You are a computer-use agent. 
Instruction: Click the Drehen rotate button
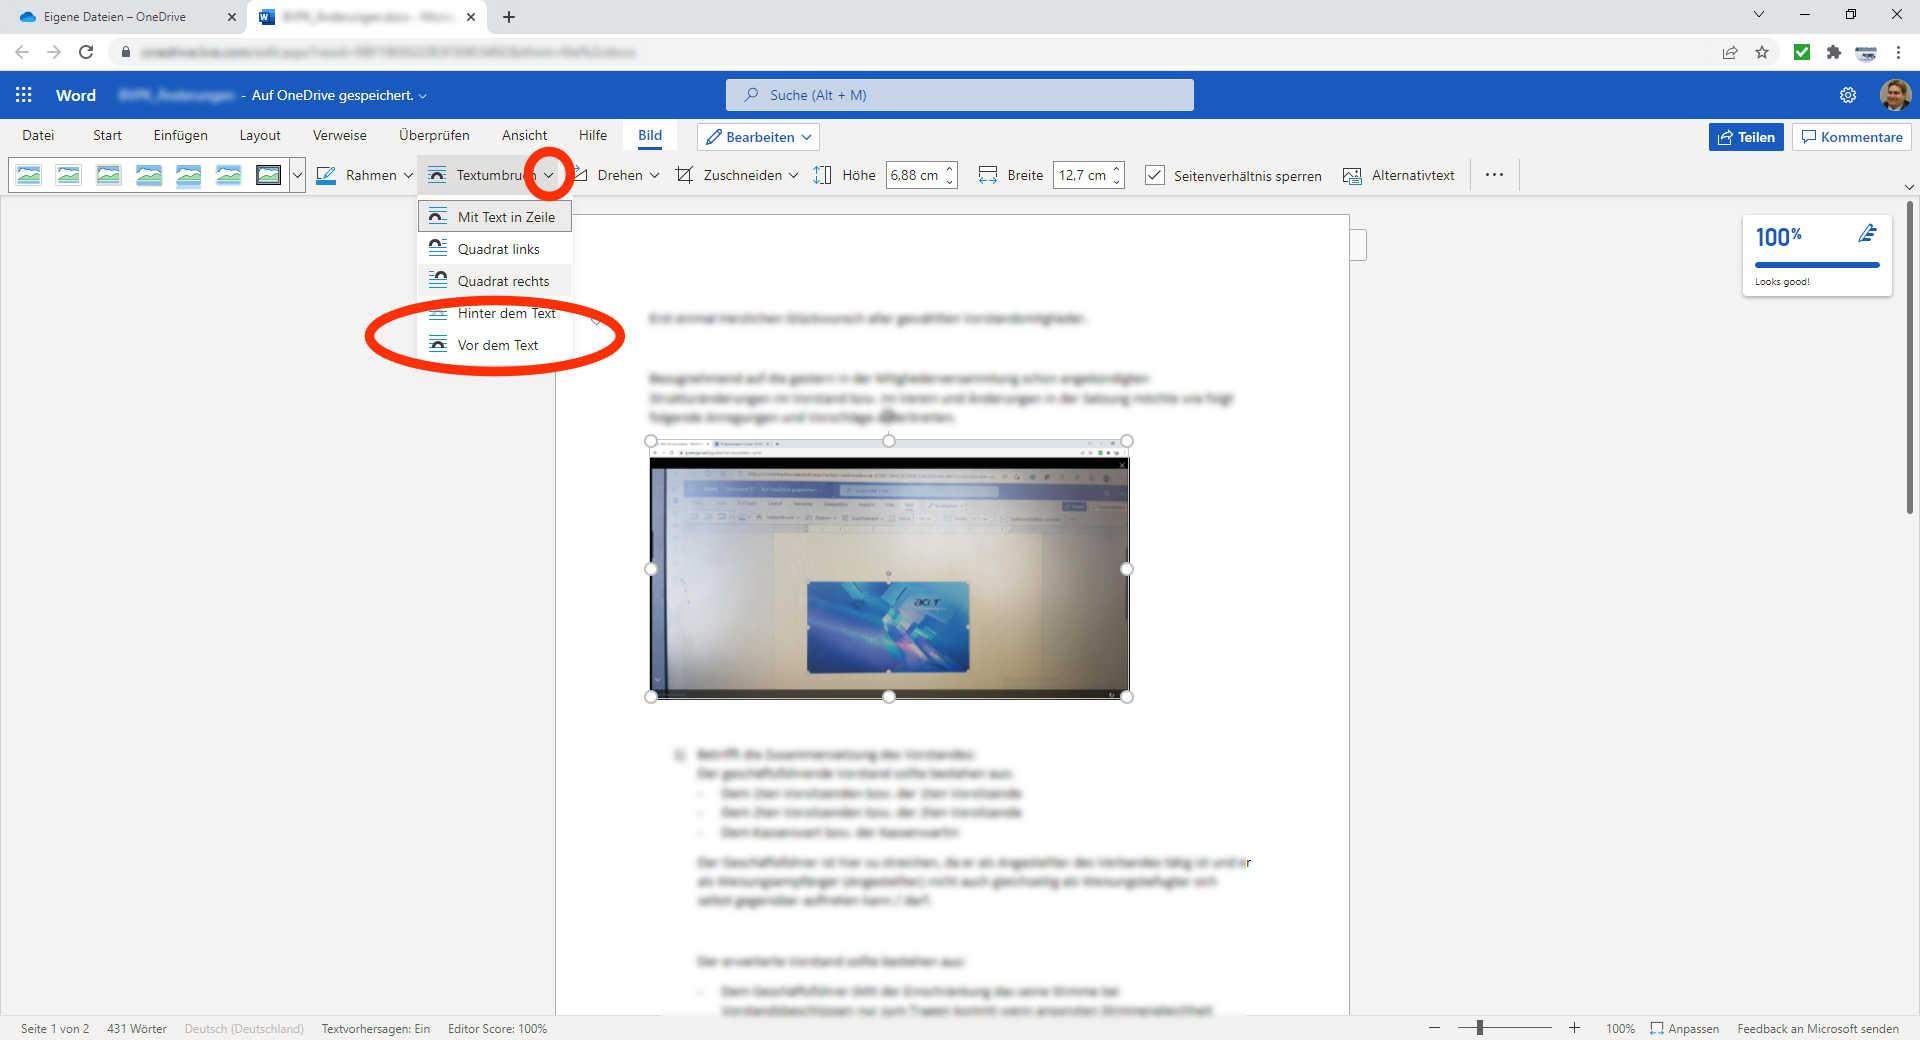click(x=609, y=175)
